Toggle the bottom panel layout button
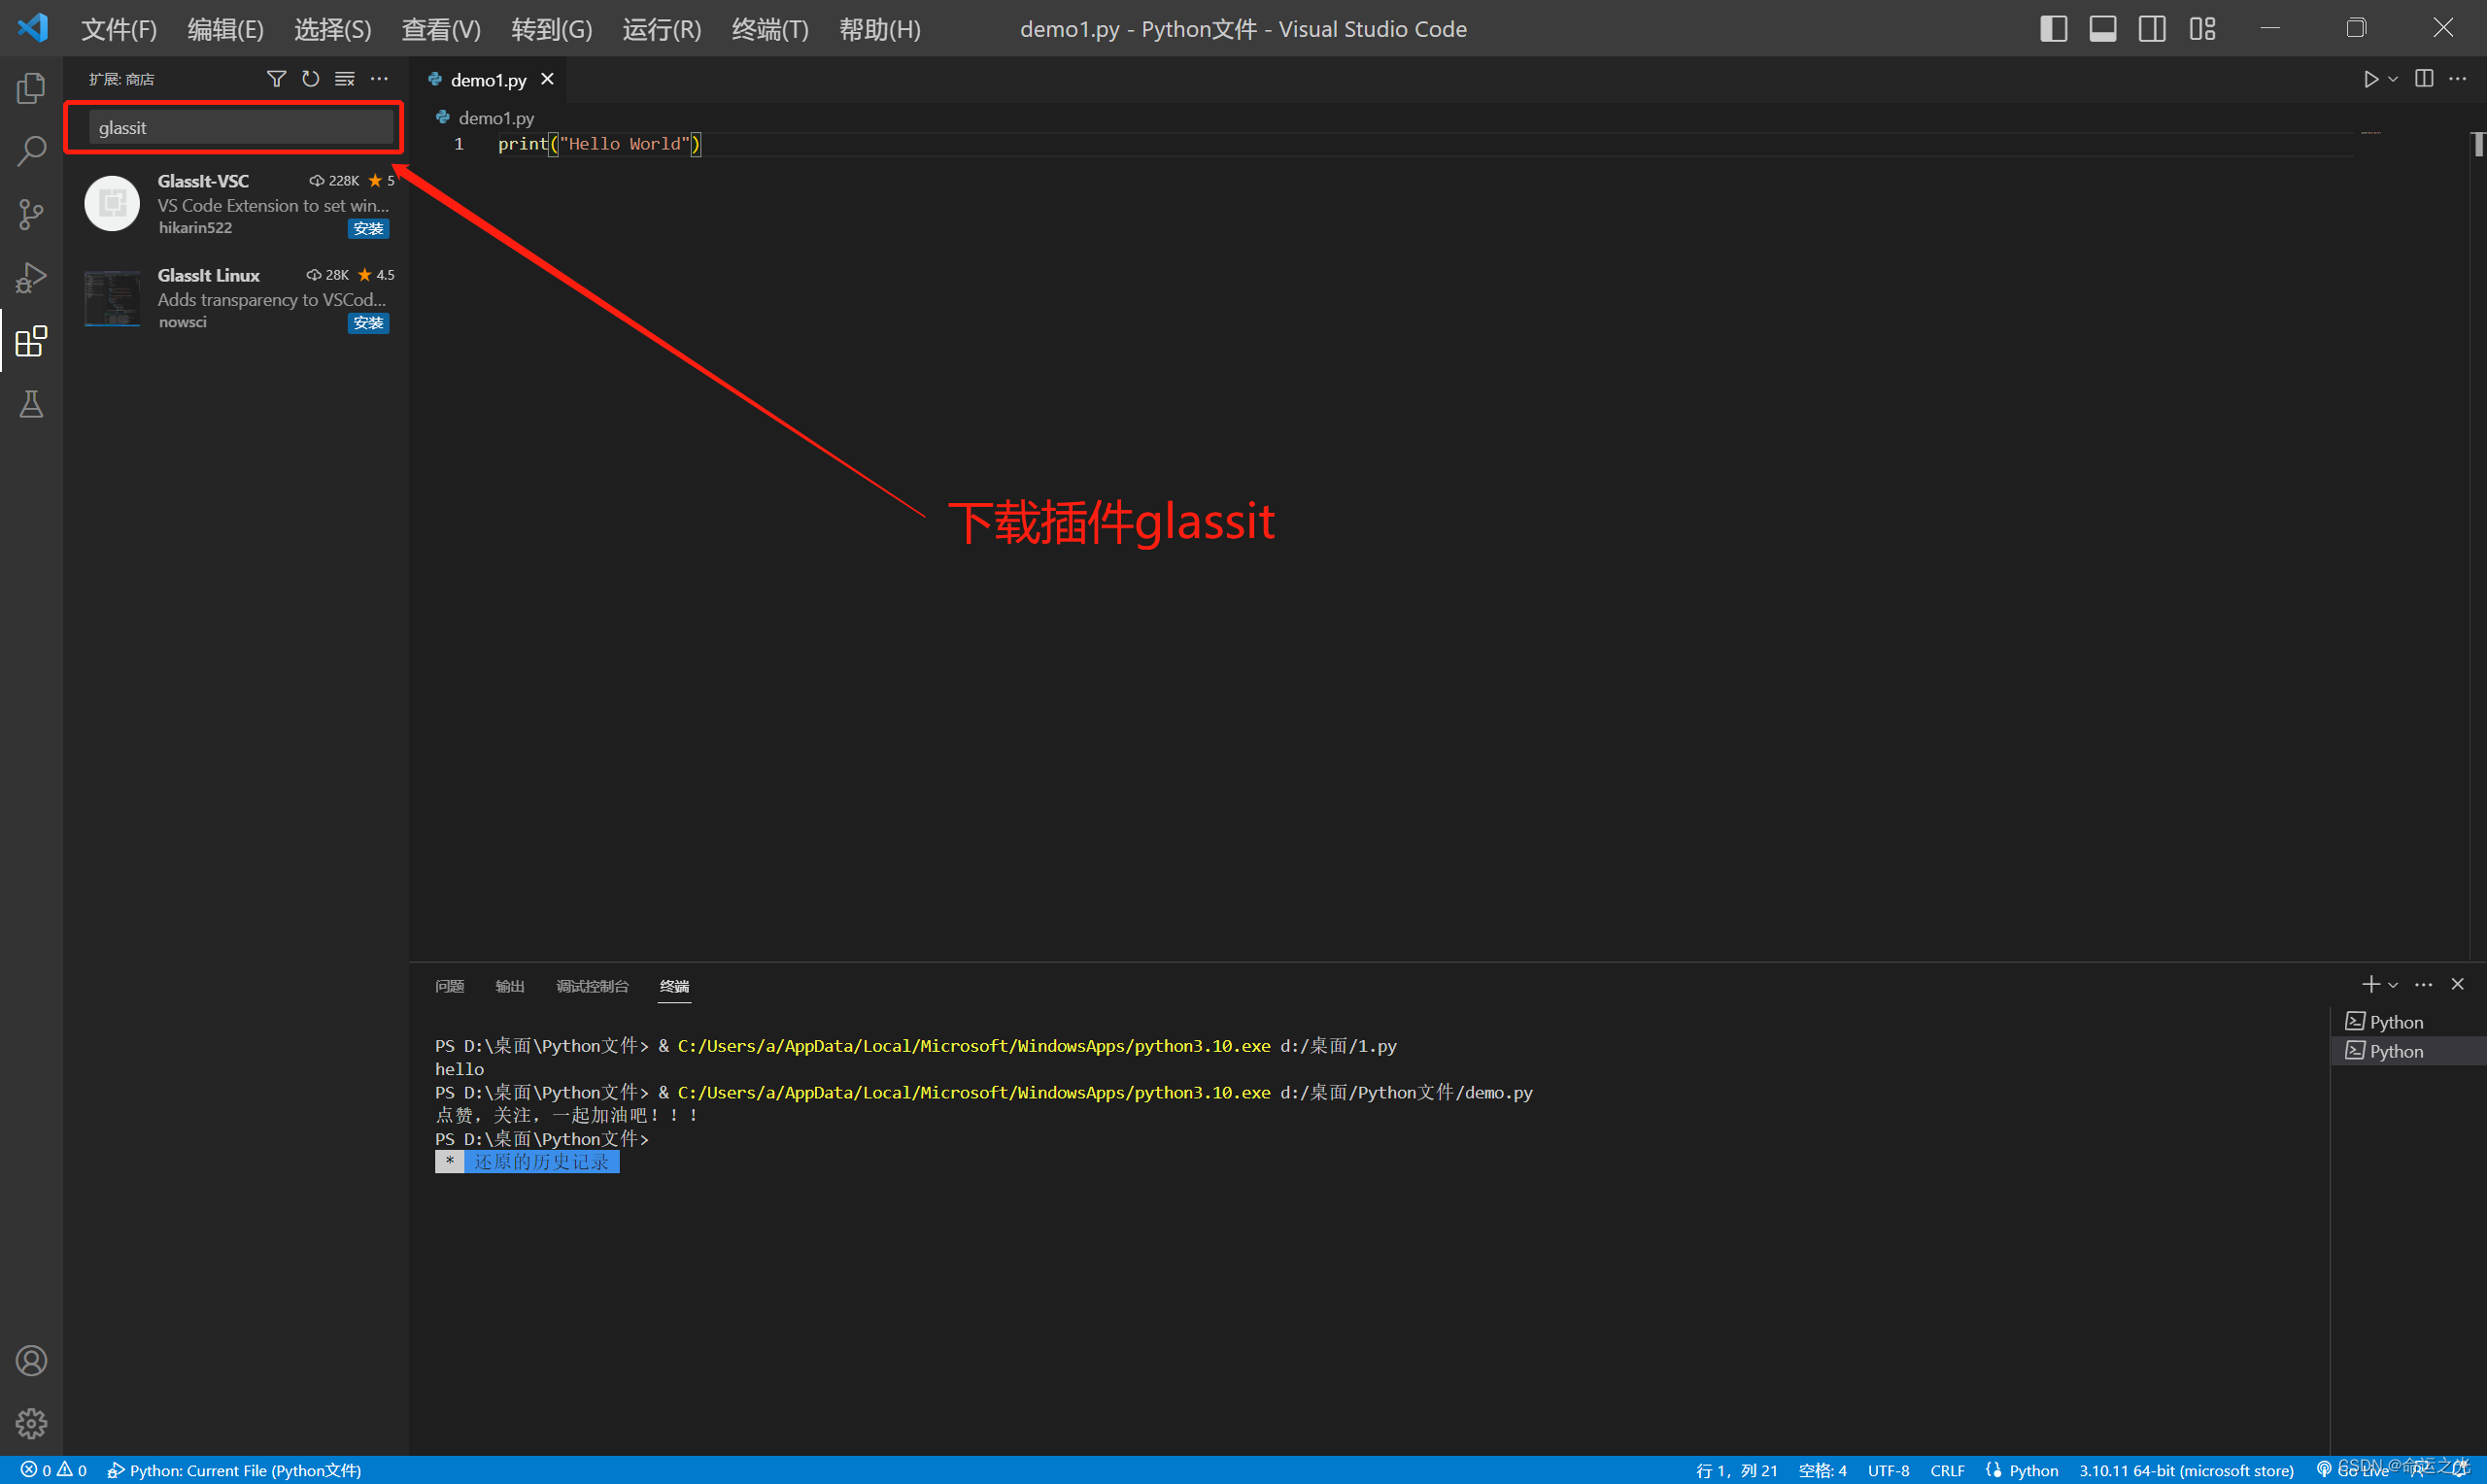The height and width of the screenshot is (1484, 2487). click(x=2102, y=28)
